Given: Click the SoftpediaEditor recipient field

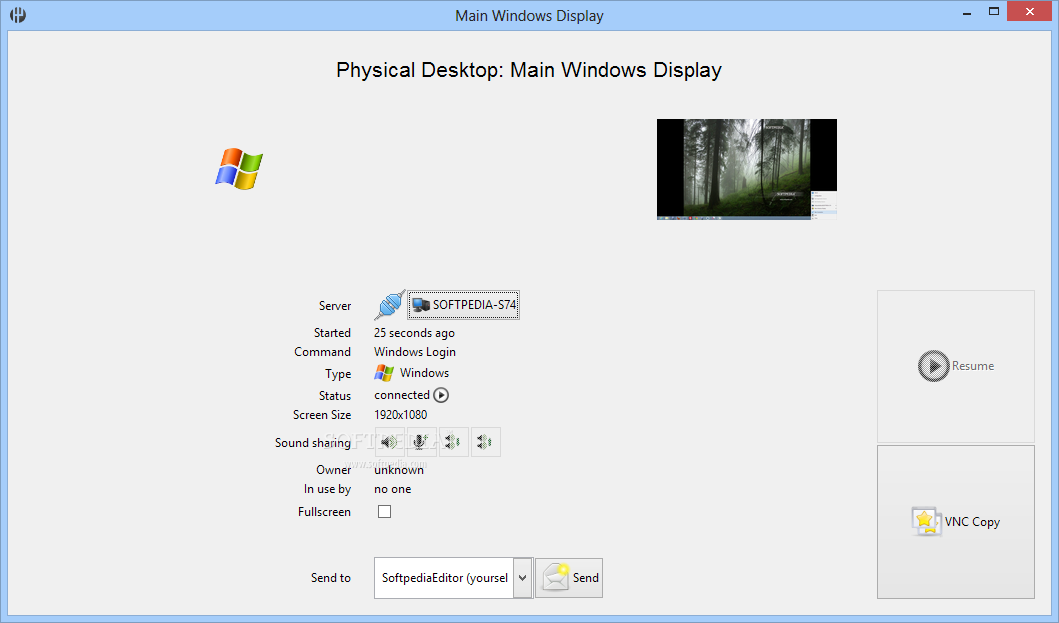Looking at the screenshot, I should tap(444, 578).
